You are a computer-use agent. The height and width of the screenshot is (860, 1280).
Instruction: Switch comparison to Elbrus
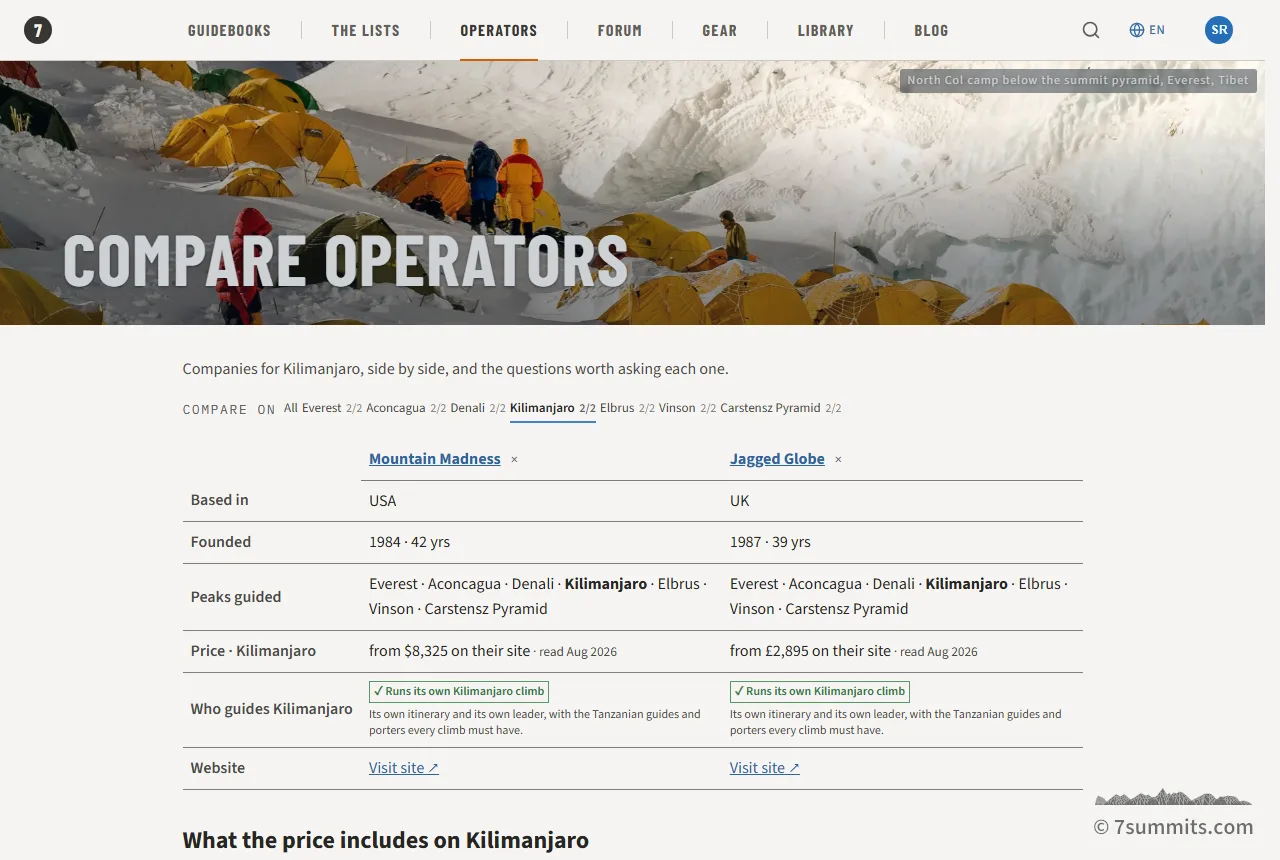(627, 408)
